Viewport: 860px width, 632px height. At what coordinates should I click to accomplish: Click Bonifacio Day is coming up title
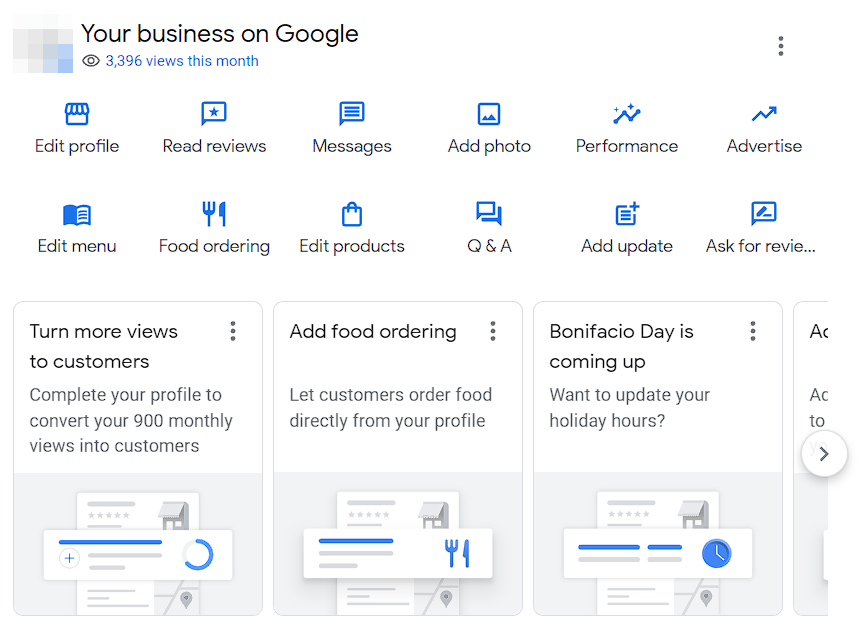(621, 347)
